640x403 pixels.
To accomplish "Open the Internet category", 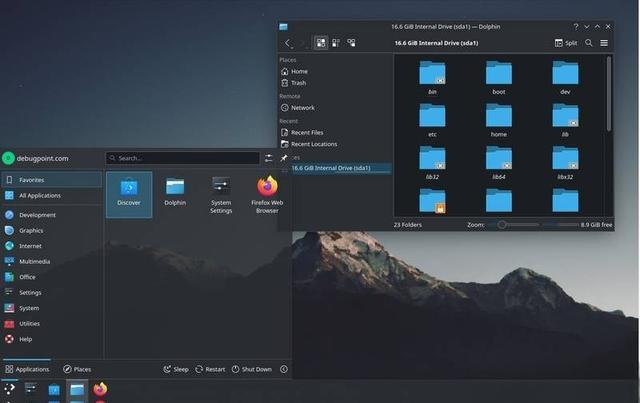I will pyautogui.click(x=51, y=246).
